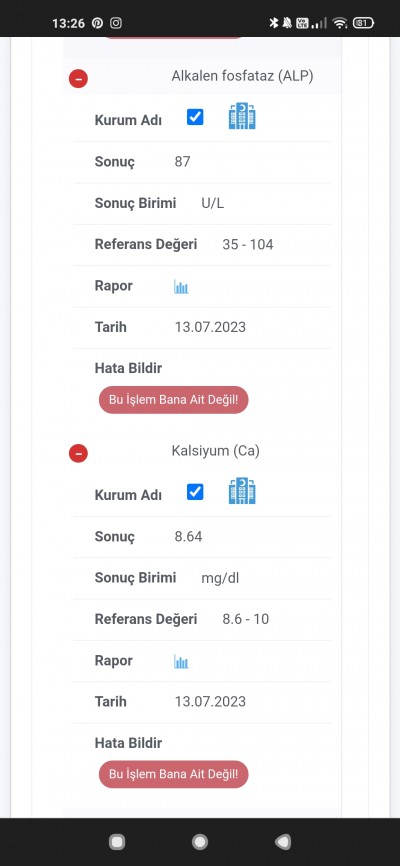The image size is (400, 866).
Task: Tap the ALP result value 87
Action: (182, 162)
